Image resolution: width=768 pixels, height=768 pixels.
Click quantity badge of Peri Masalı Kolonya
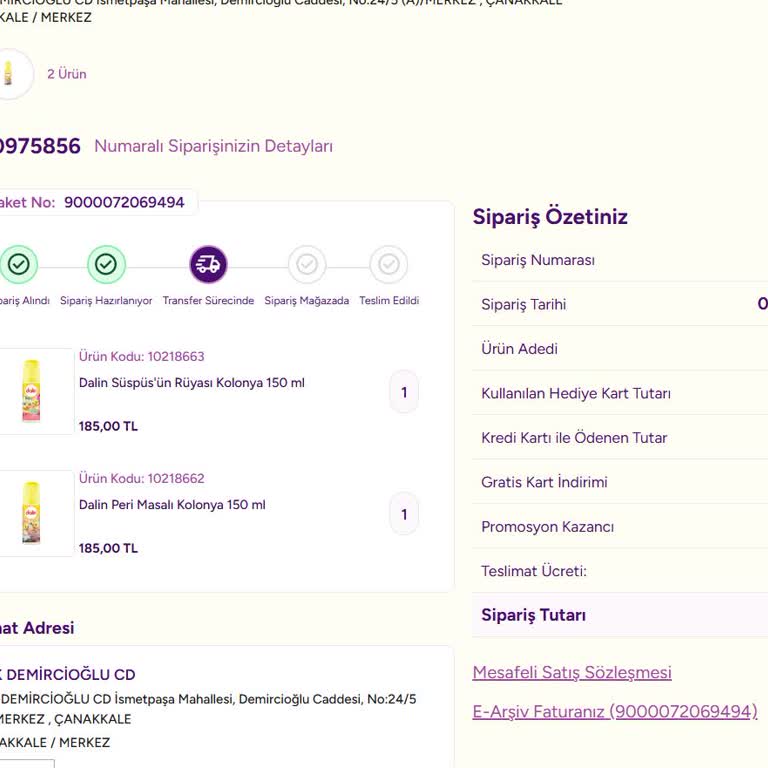click(x=404, y=514)
